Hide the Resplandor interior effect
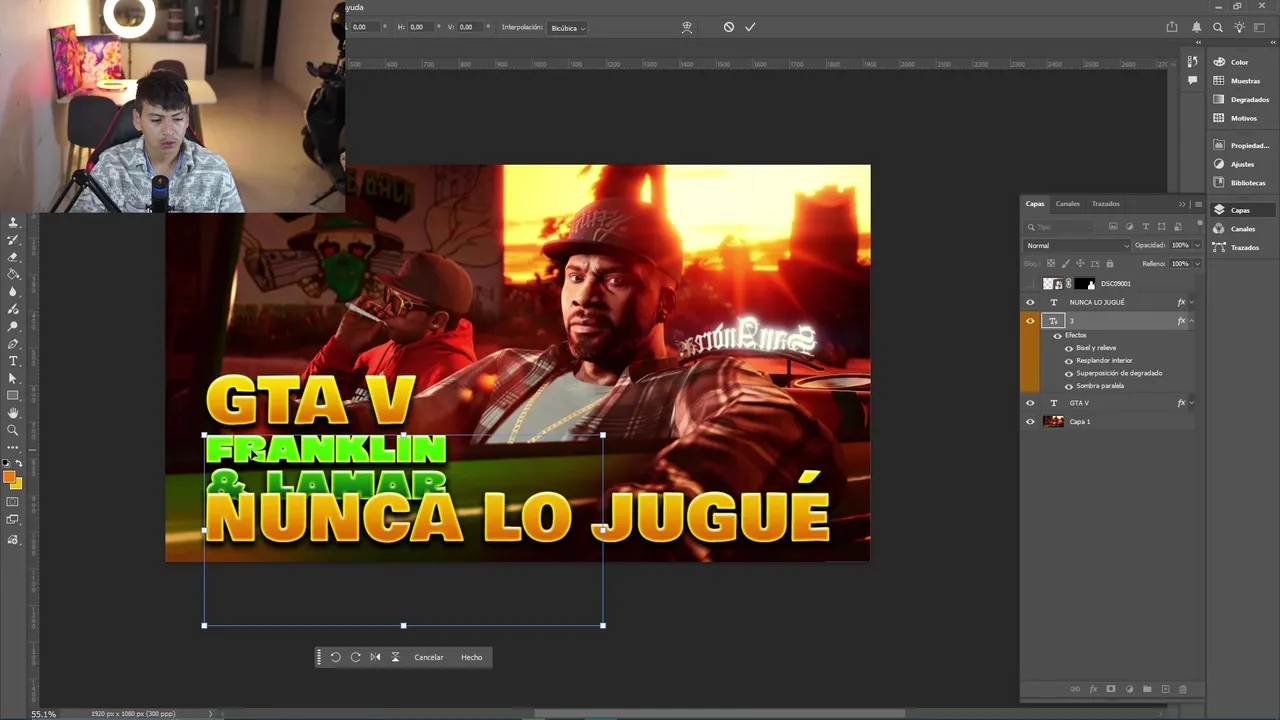 tap(1069, 361)
